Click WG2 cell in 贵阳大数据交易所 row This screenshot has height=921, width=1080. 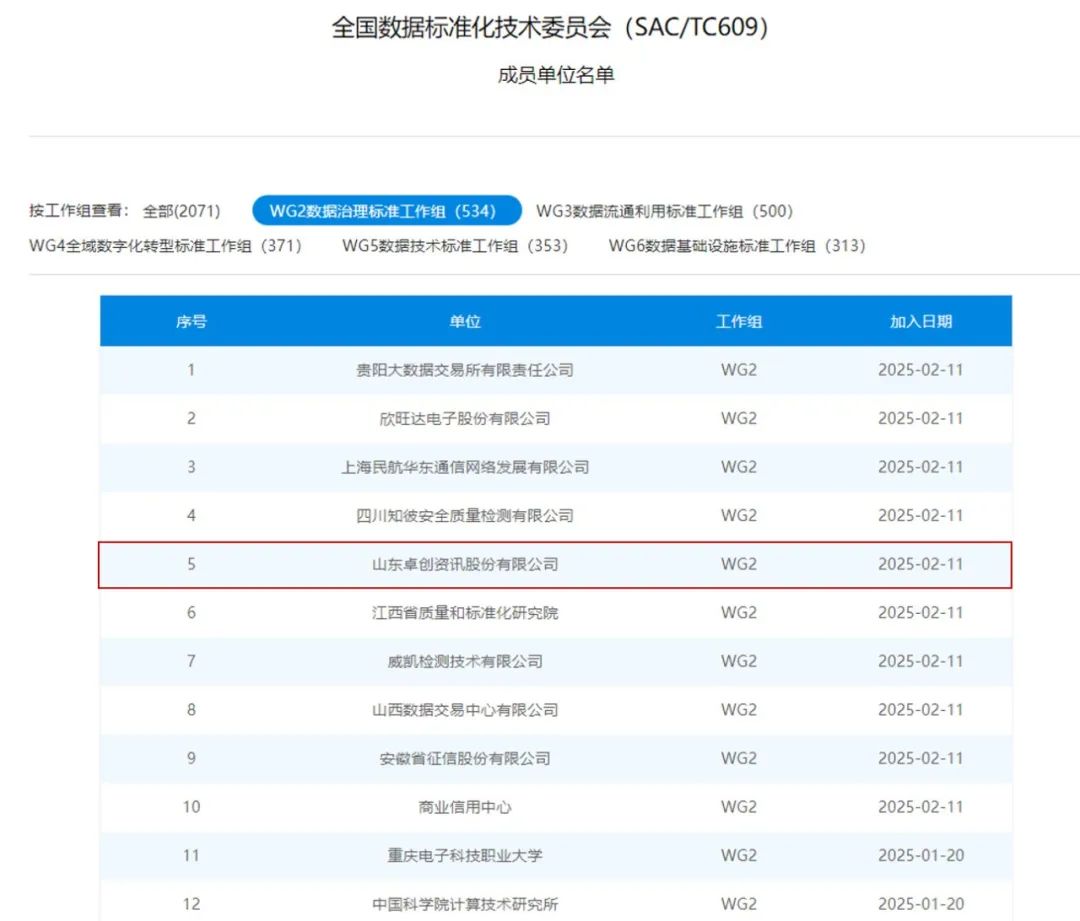[x=739, y=370]
